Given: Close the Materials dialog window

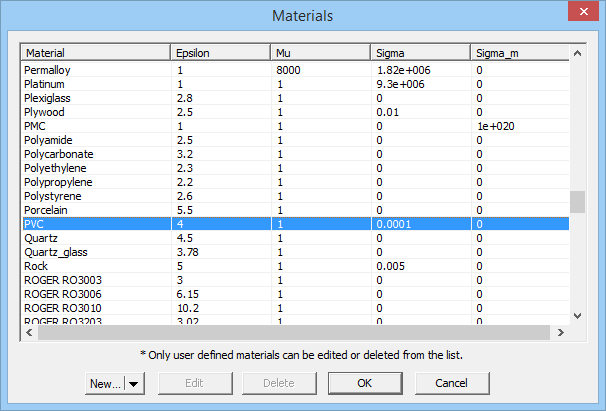Looking at the screenshot, I should (x=582, y=14).
